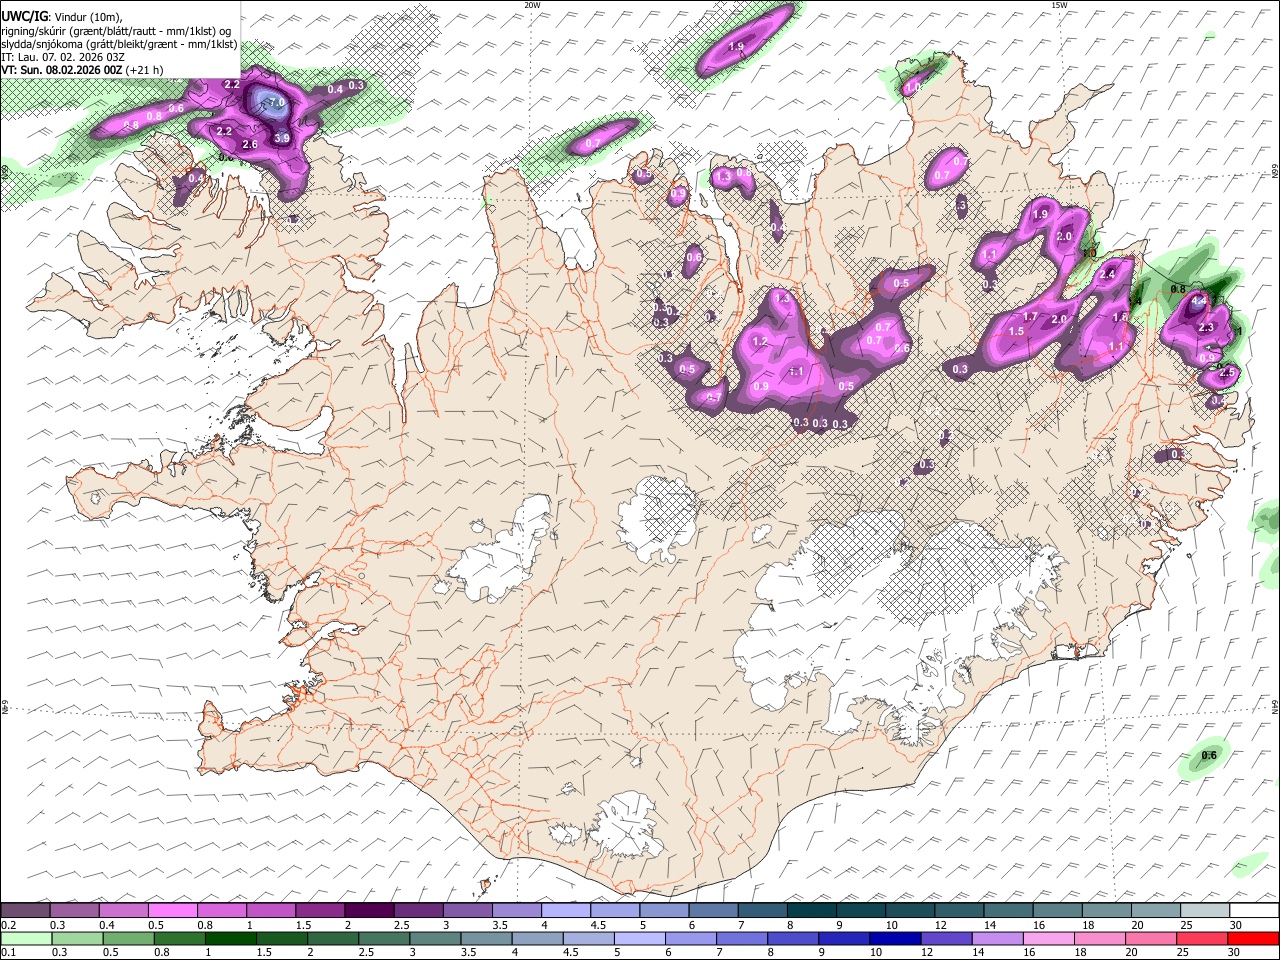Image resolution: width=1280 pixels, height=960 pixels.
Task: Click the dark teal 8–9 snow legend swatch
Action: click(x=812, y=910)
